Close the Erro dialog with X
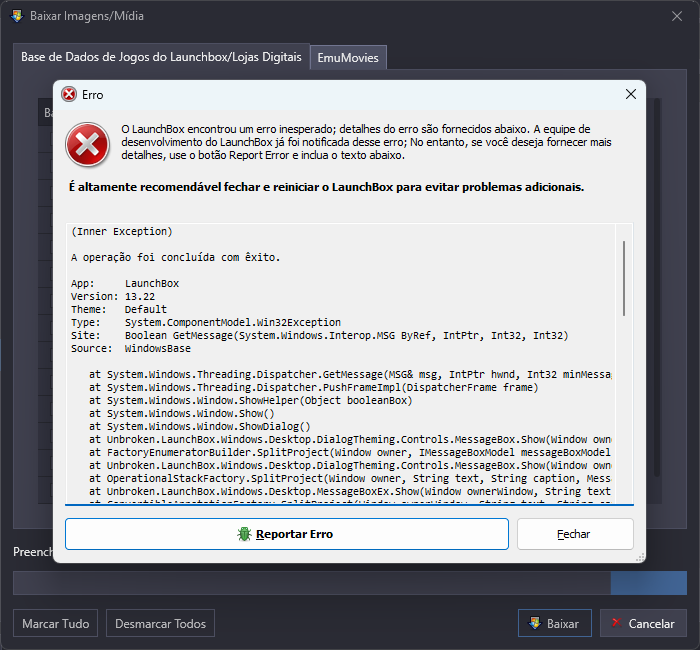700x650 pixels. click(x=631, y=94)
